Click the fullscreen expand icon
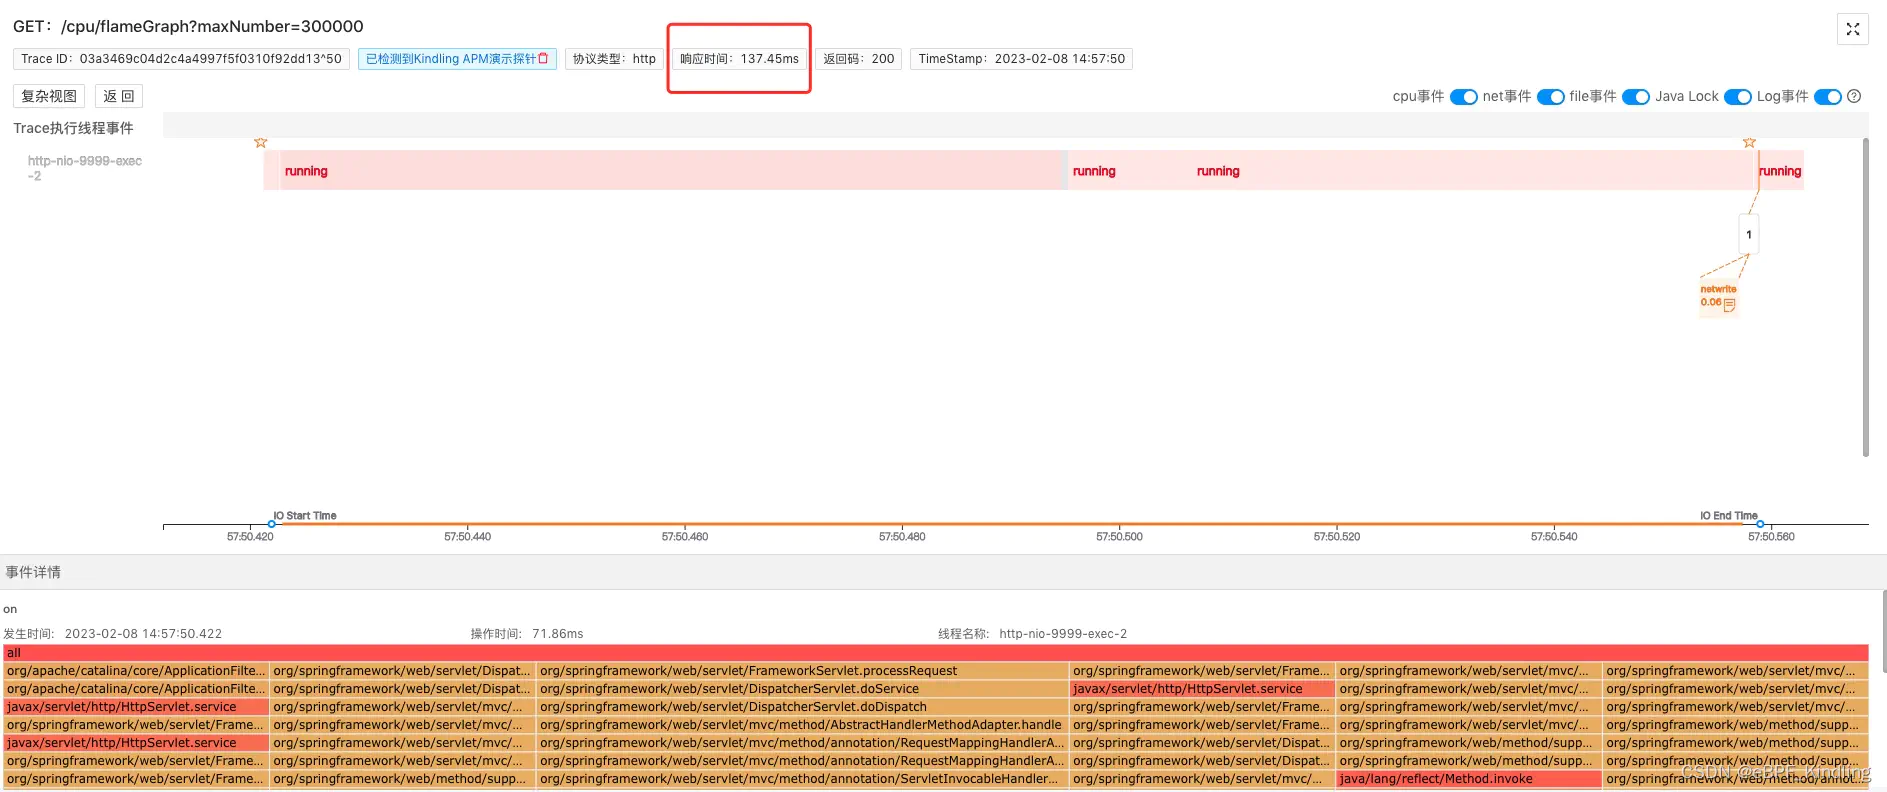This screenshot has width=1887, height=792. tap(1852, 29)
